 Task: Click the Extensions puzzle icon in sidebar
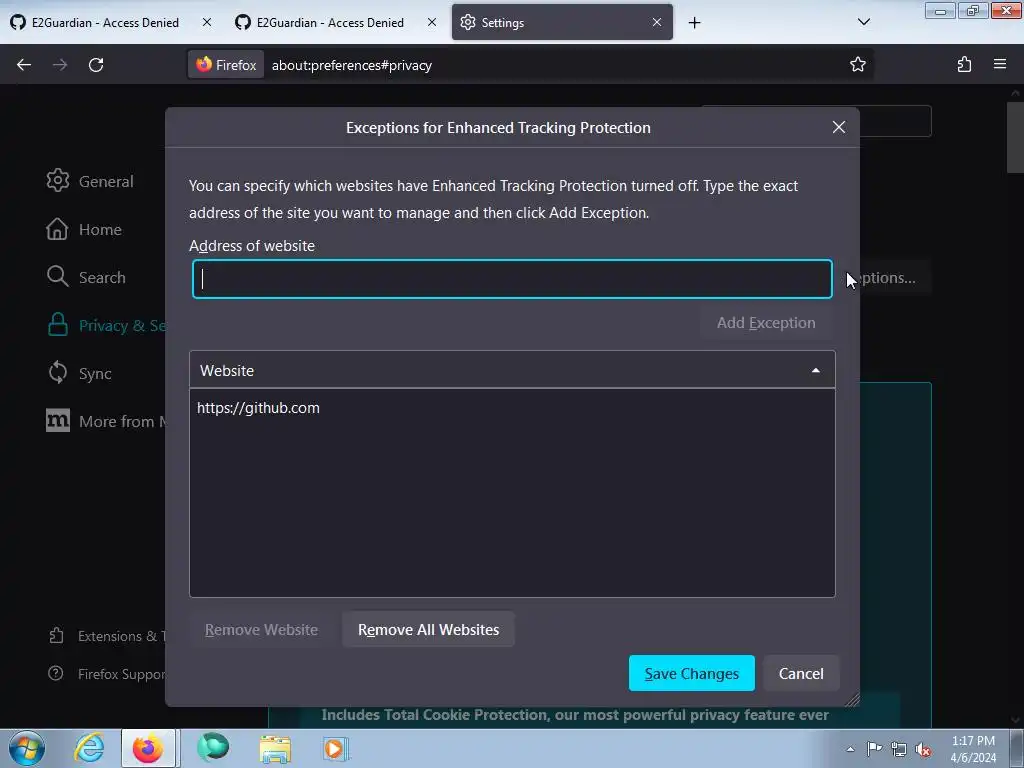click(56, 635)
